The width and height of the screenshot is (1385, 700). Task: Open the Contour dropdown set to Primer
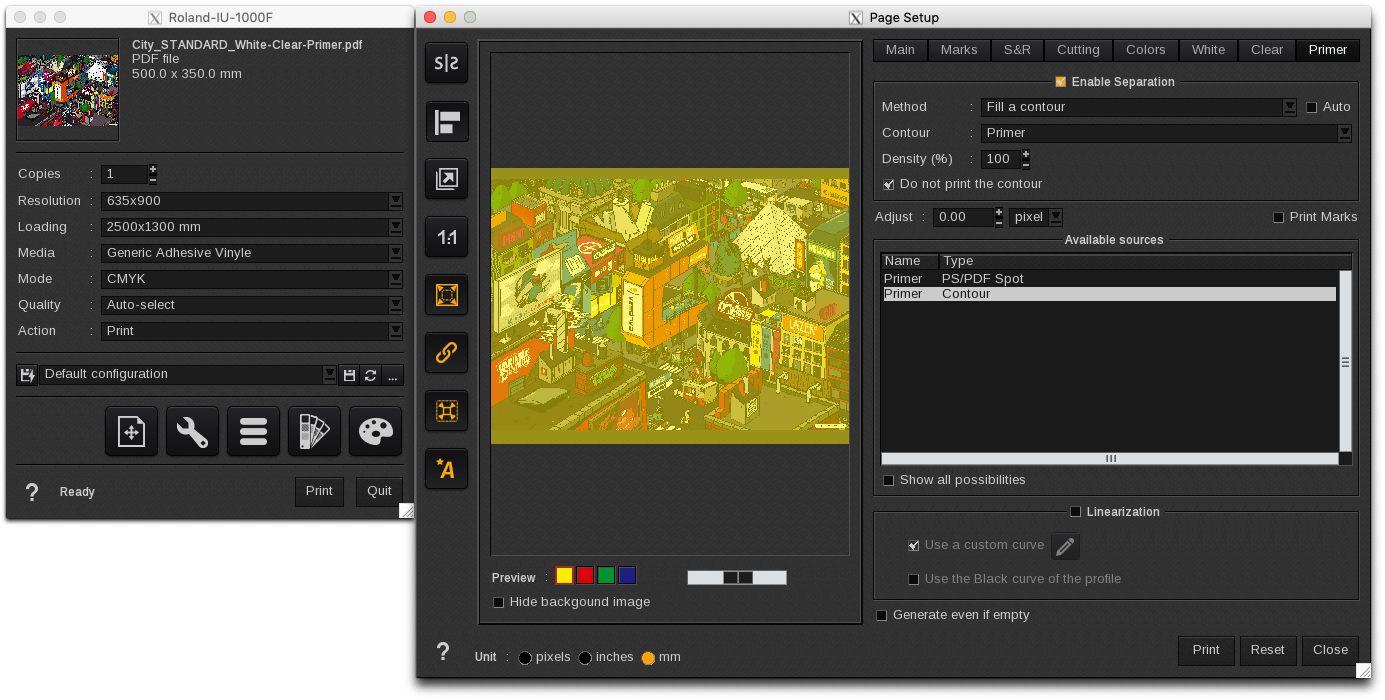(1345, 132)
